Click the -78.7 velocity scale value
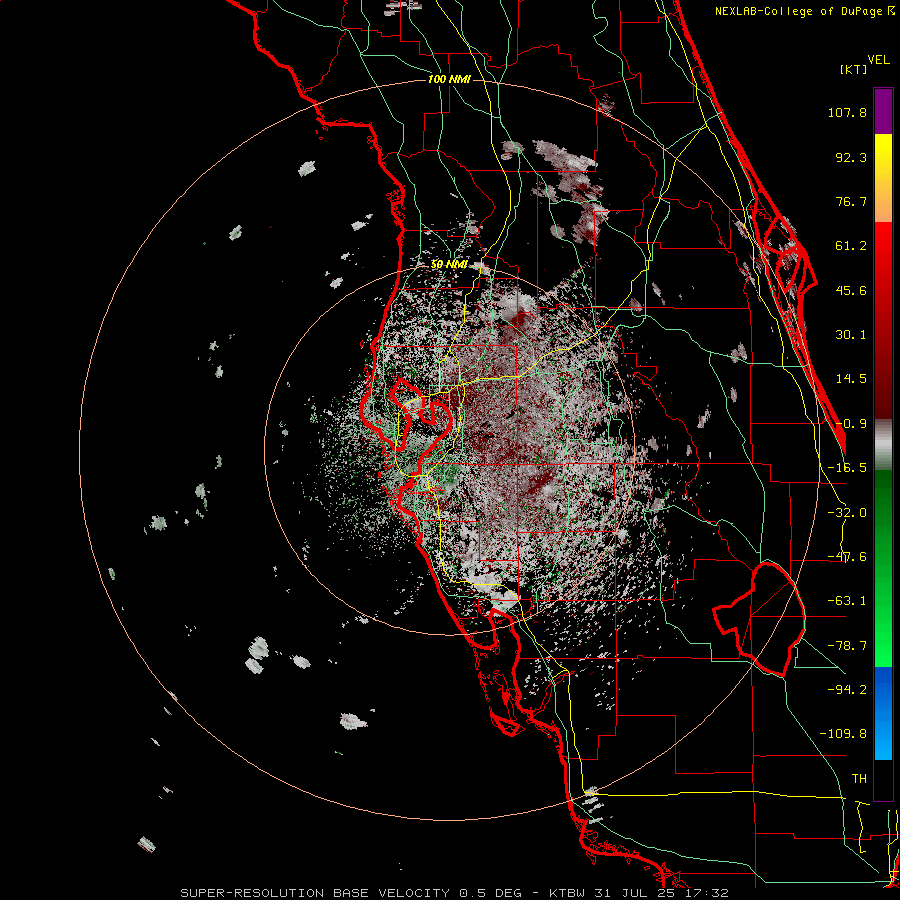900x900 pixels. pos(847,646)
